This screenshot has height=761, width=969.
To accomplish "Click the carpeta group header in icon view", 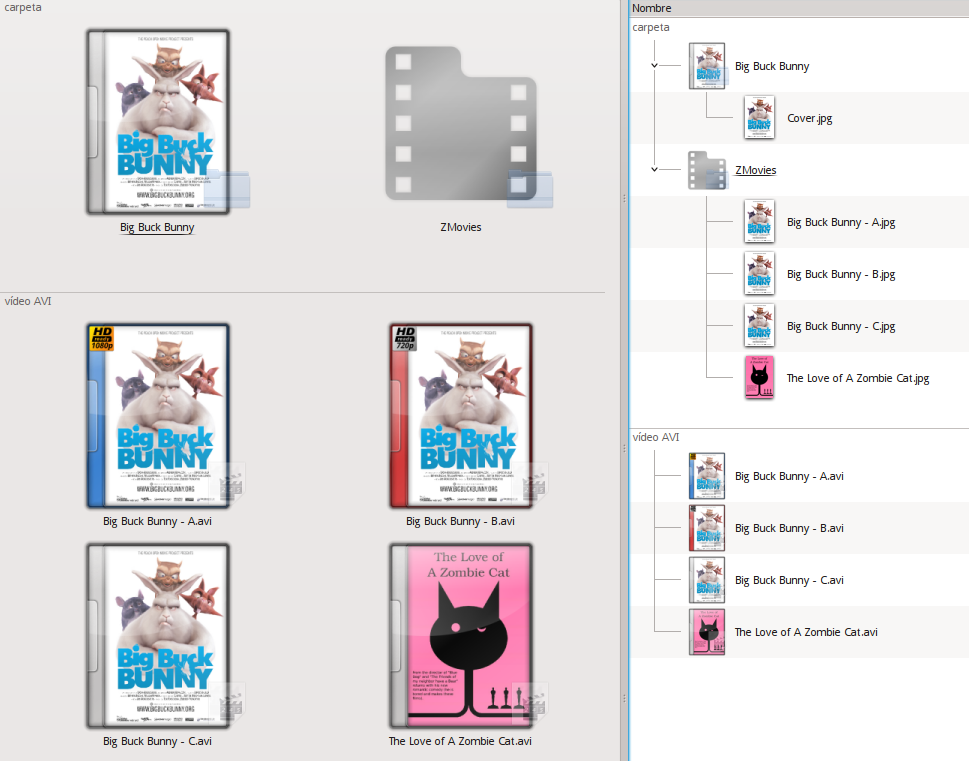I will point(23,7).
